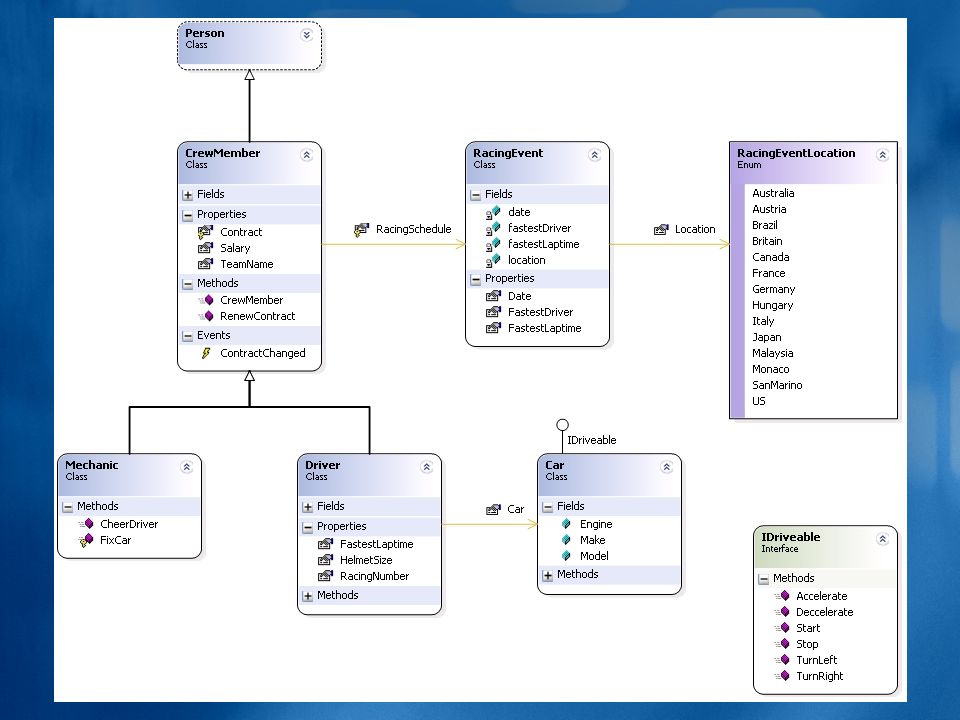Click the RacingSchedule association property icon
Screen dimensions: 960x720
coord(361,230)
